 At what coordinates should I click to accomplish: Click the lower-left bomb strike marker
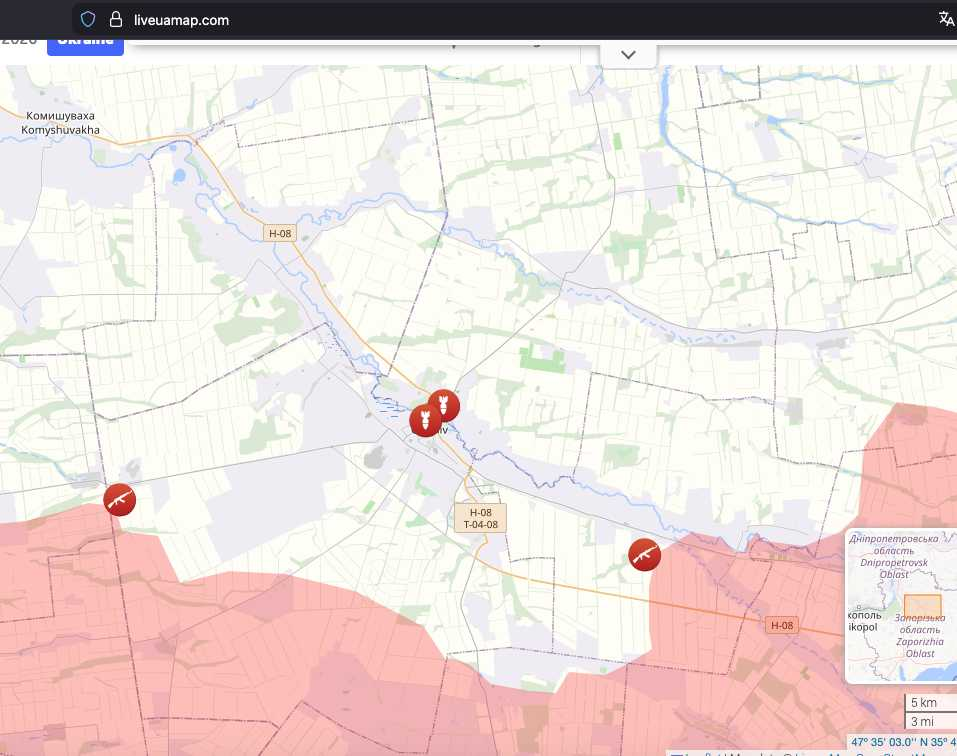(425, 421)
